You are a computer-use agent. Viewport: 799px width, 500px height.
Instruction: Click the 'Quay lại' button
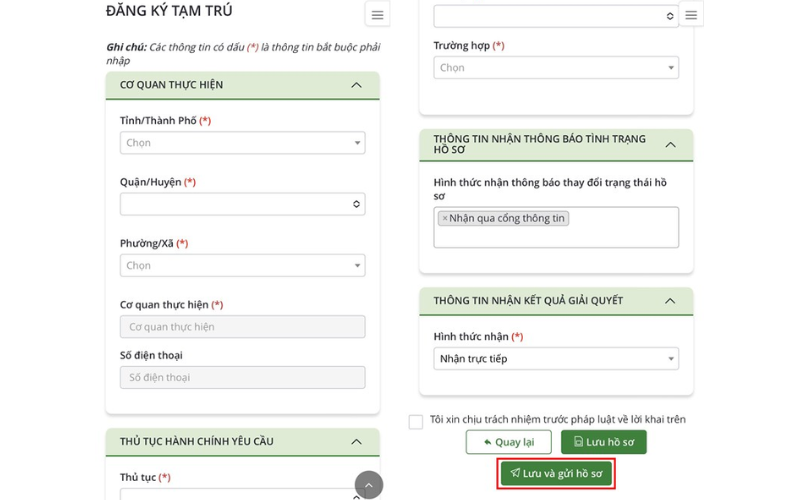pos(508,442)
